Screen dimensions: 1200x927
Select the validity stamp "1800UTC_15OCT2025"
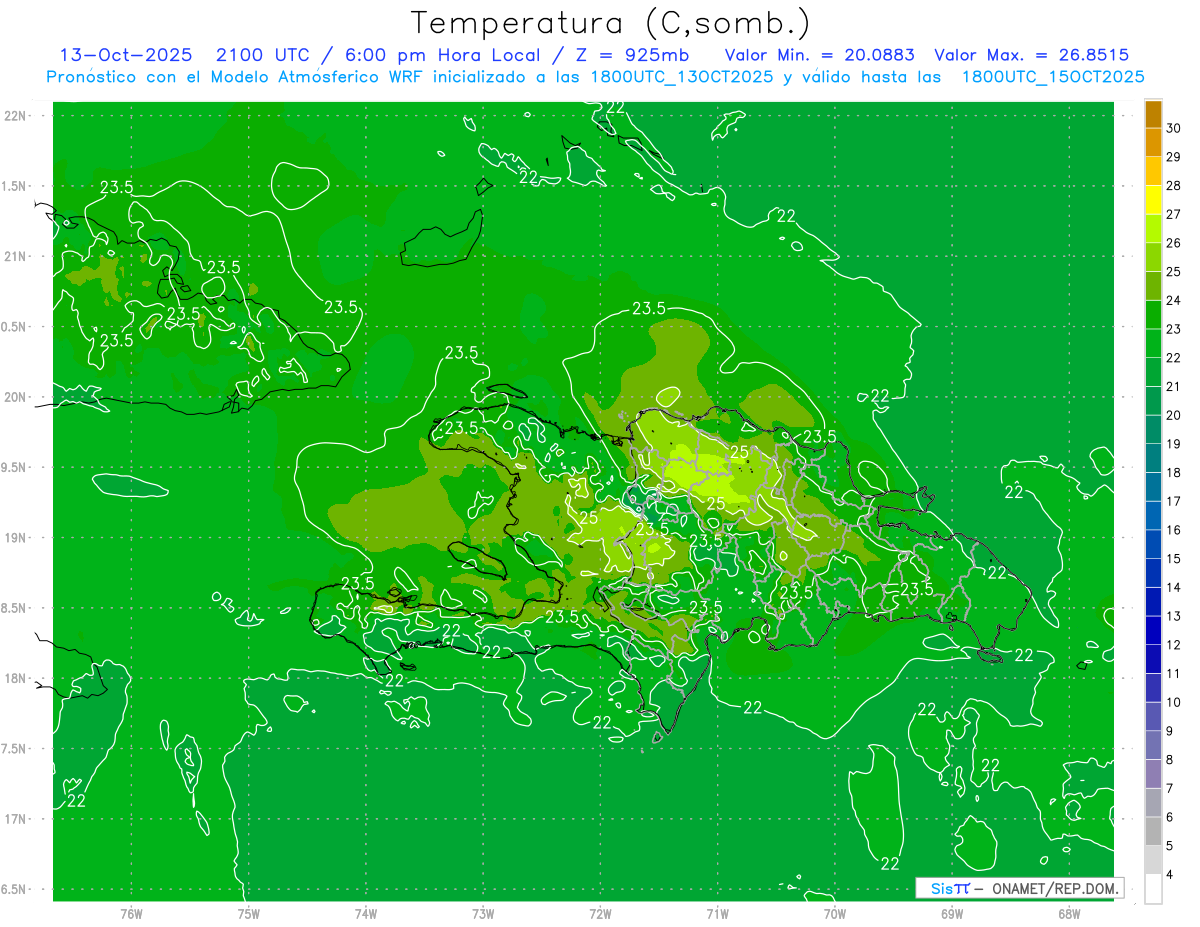coord(1052,77)
